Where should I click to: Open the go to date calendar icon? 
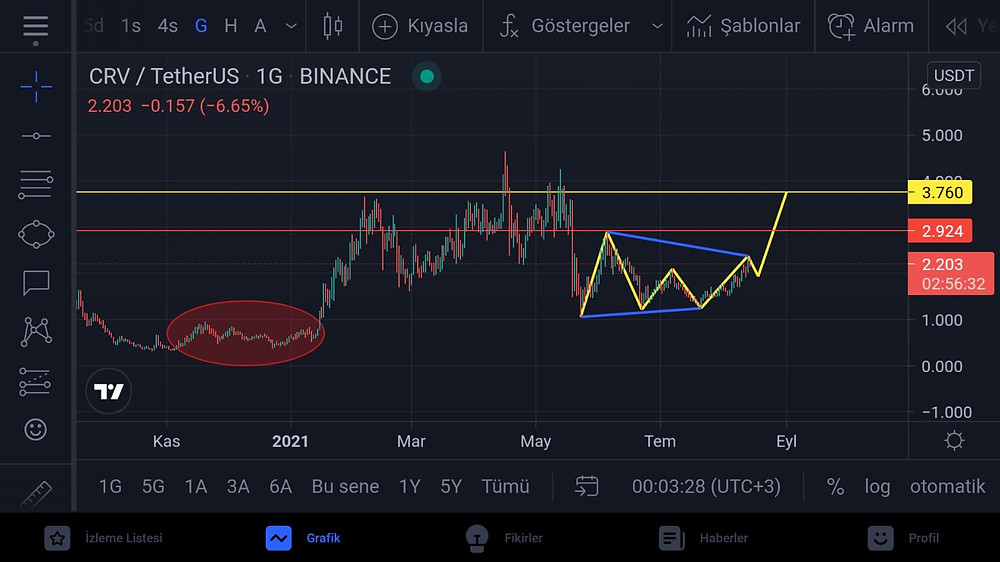click(586, 486)
